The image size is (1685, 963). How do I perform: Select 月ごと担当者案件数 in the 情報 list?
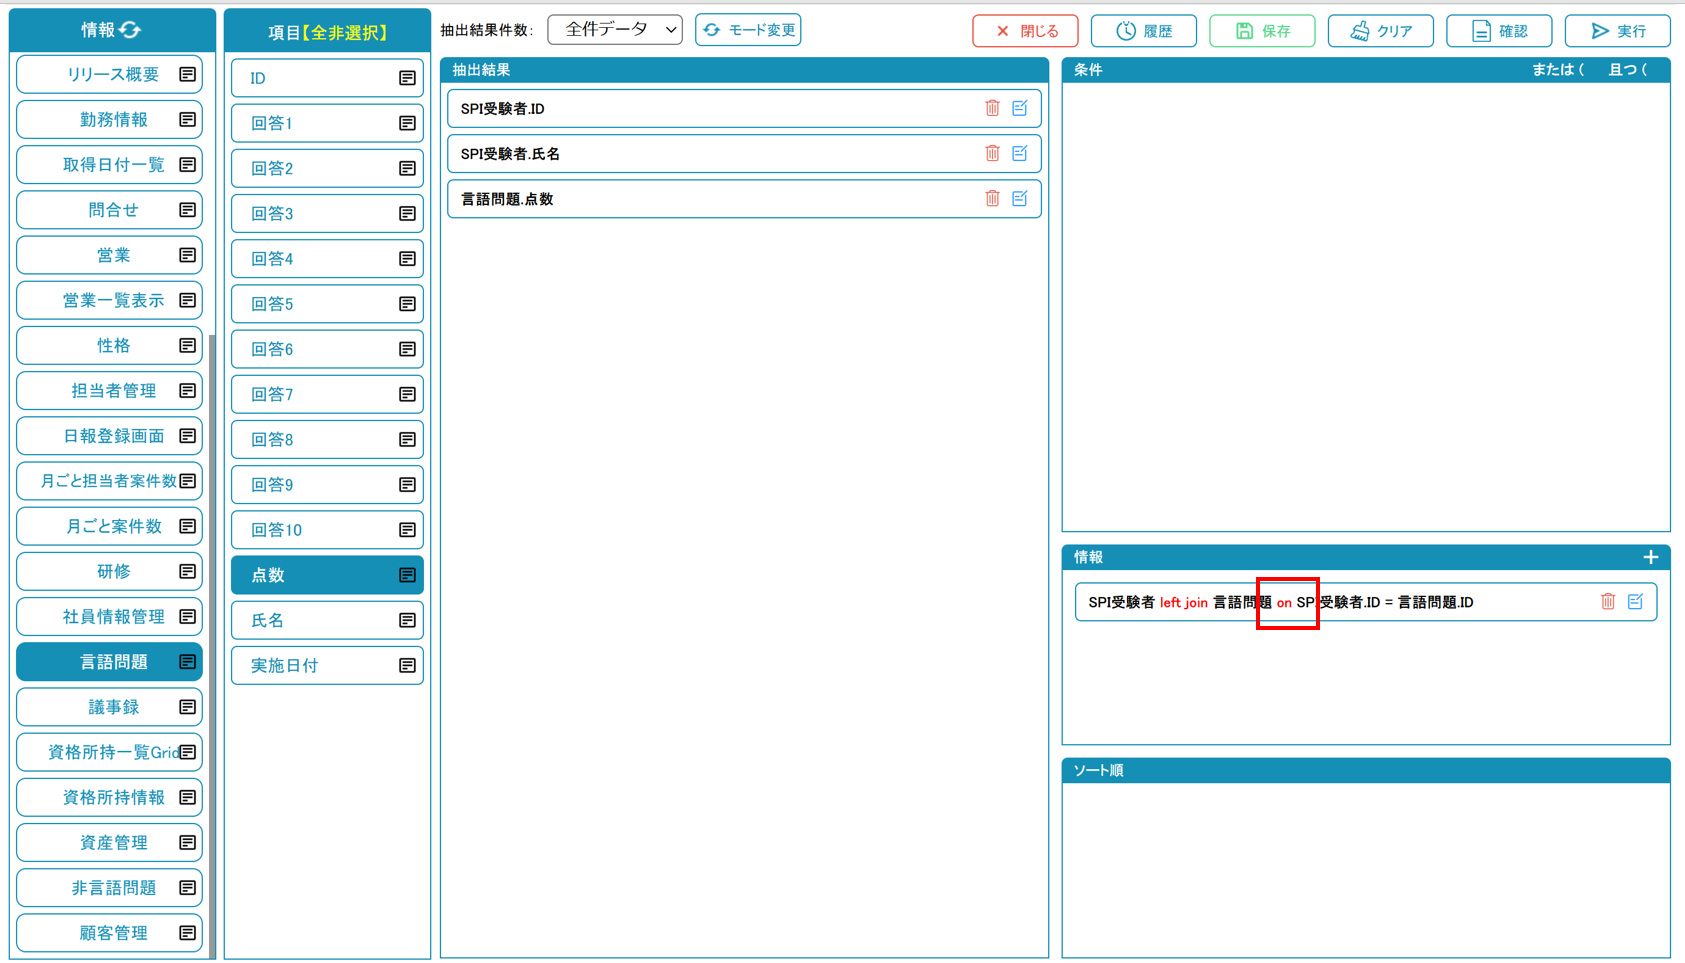pos(109,481)
